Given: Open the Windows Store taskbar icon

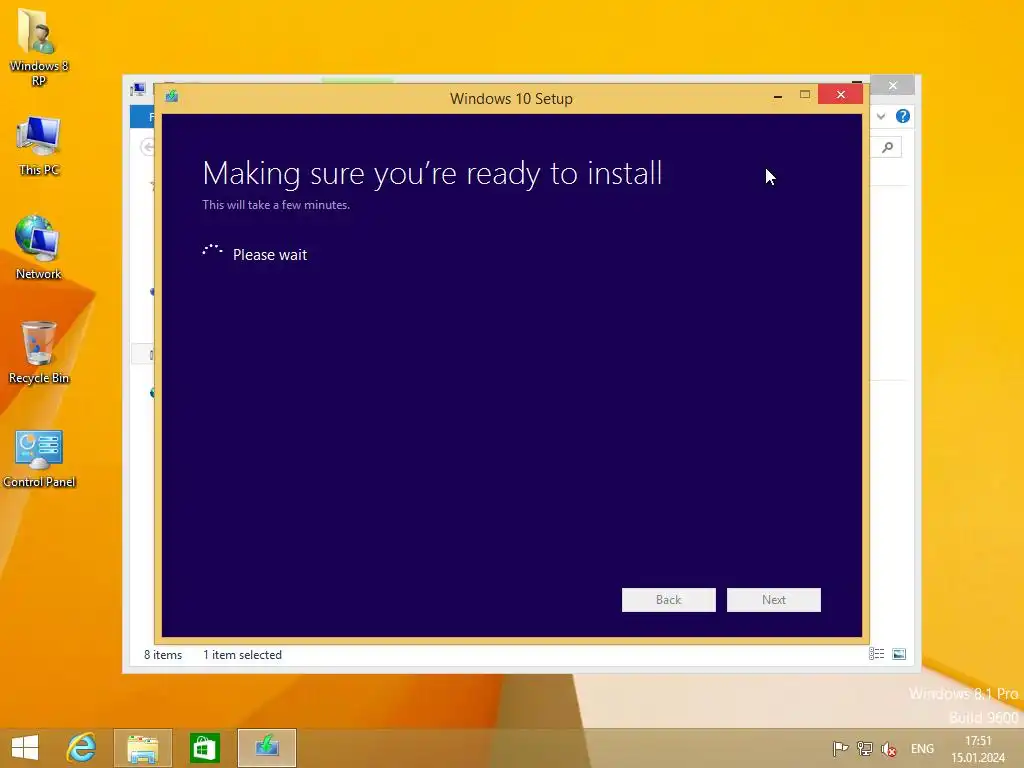Looking at the screenshot, I should [204, 748].
